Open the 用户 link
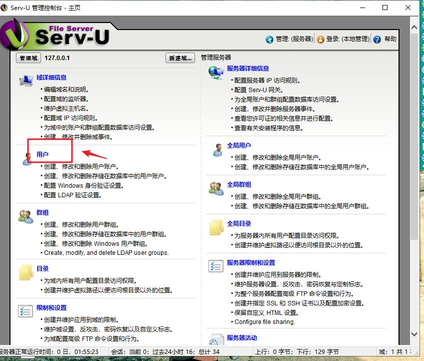Screen dimensions: 424x361 42,154
